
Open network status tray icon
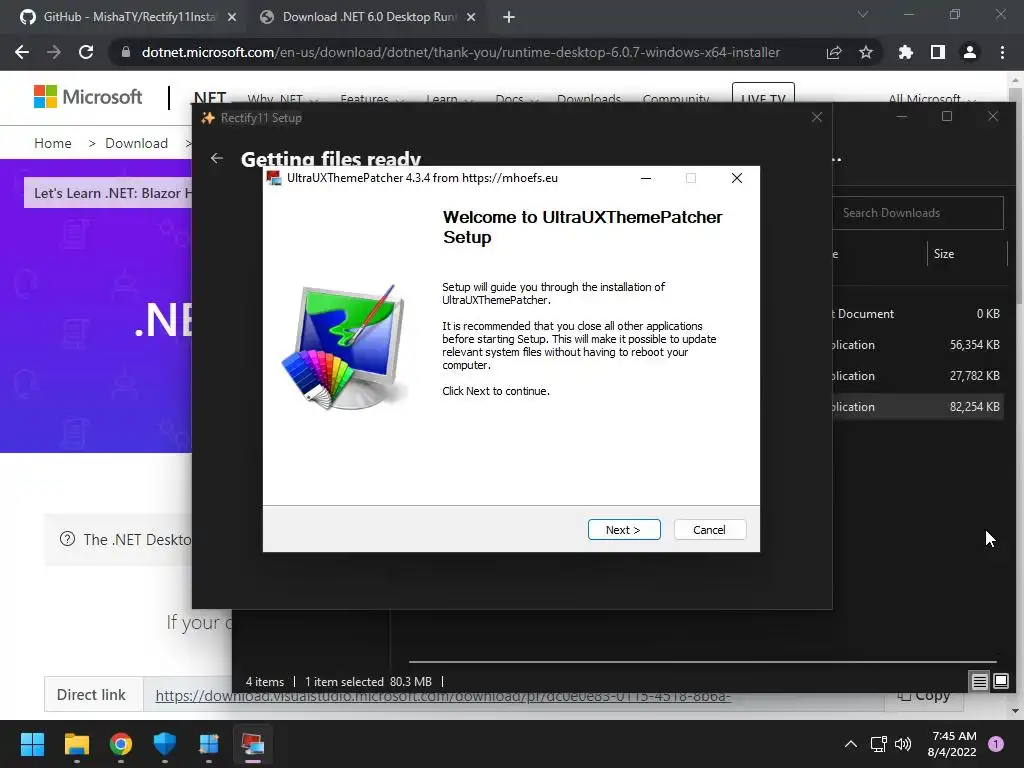[878, 744]
